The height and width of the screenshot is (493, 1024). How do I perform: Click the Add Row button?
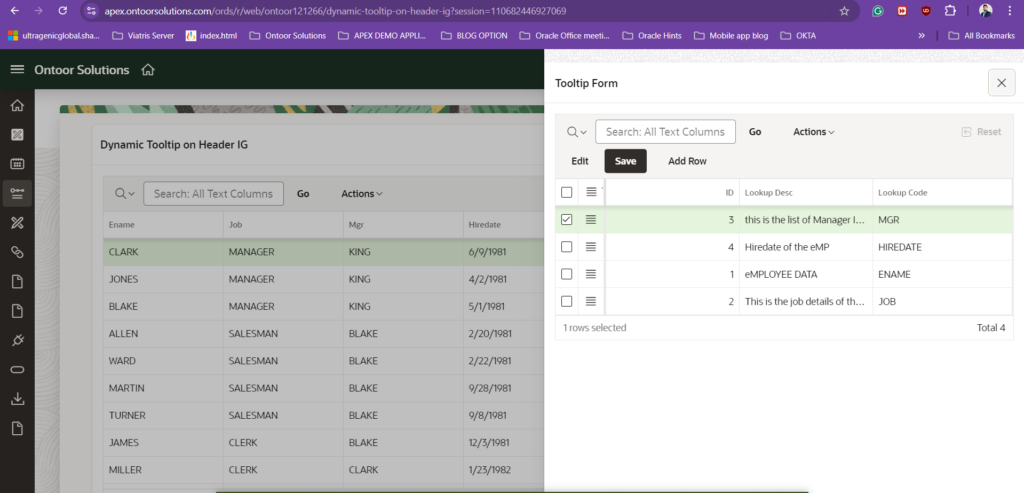click(687, 161)
